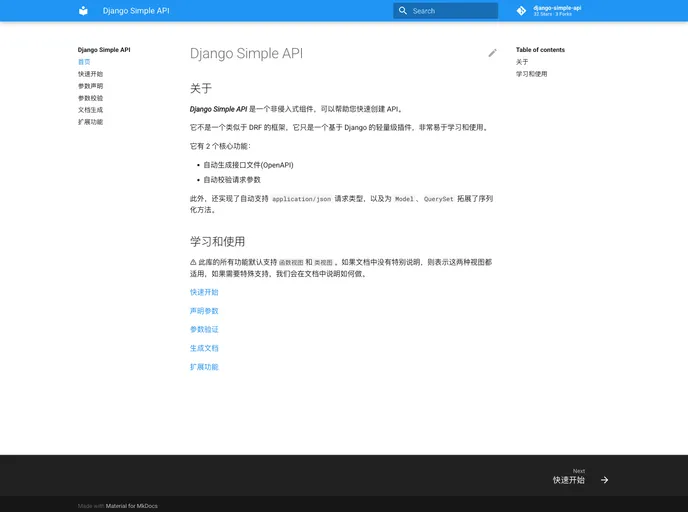The width and height of the screenshot is (688, 512).
Task: Click the MkDocs book logo icon
Action: click(83, 11)
